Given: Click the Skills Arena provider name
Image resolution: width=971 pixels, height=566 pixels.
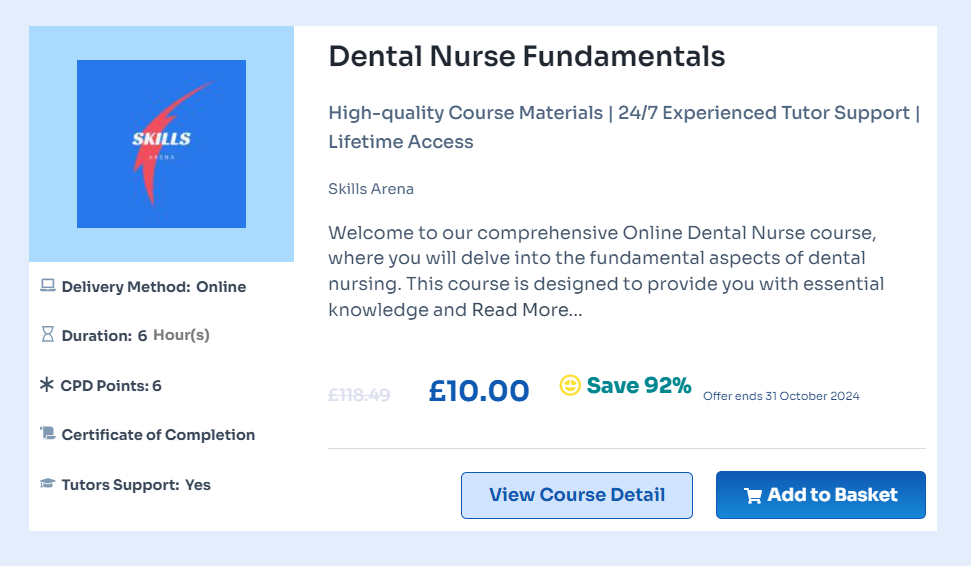Looking at the screenshot, I should (x=370, y=189).
